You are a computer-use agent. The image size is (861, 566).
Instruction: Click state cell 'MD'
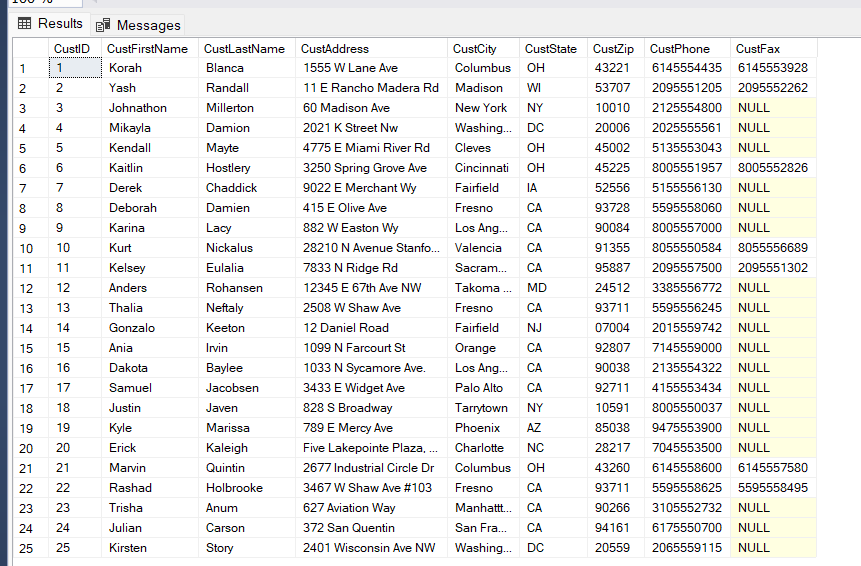click(x=554, y=288)
